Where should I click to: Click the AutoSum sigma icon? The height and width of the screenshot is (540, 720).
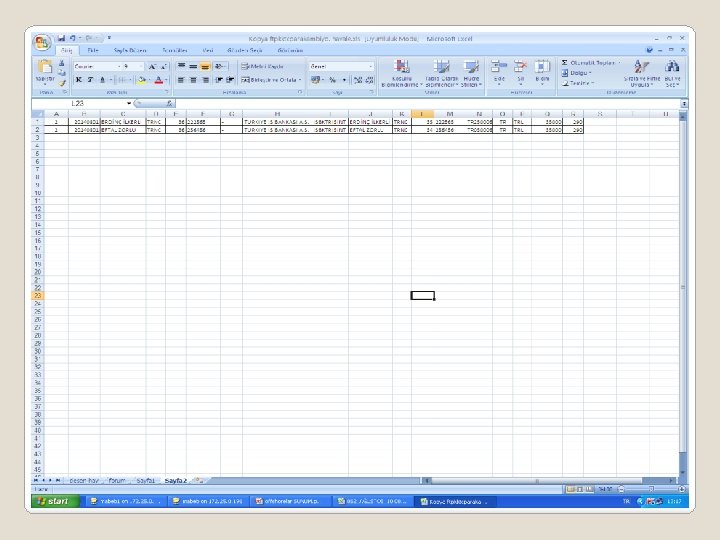565,62
